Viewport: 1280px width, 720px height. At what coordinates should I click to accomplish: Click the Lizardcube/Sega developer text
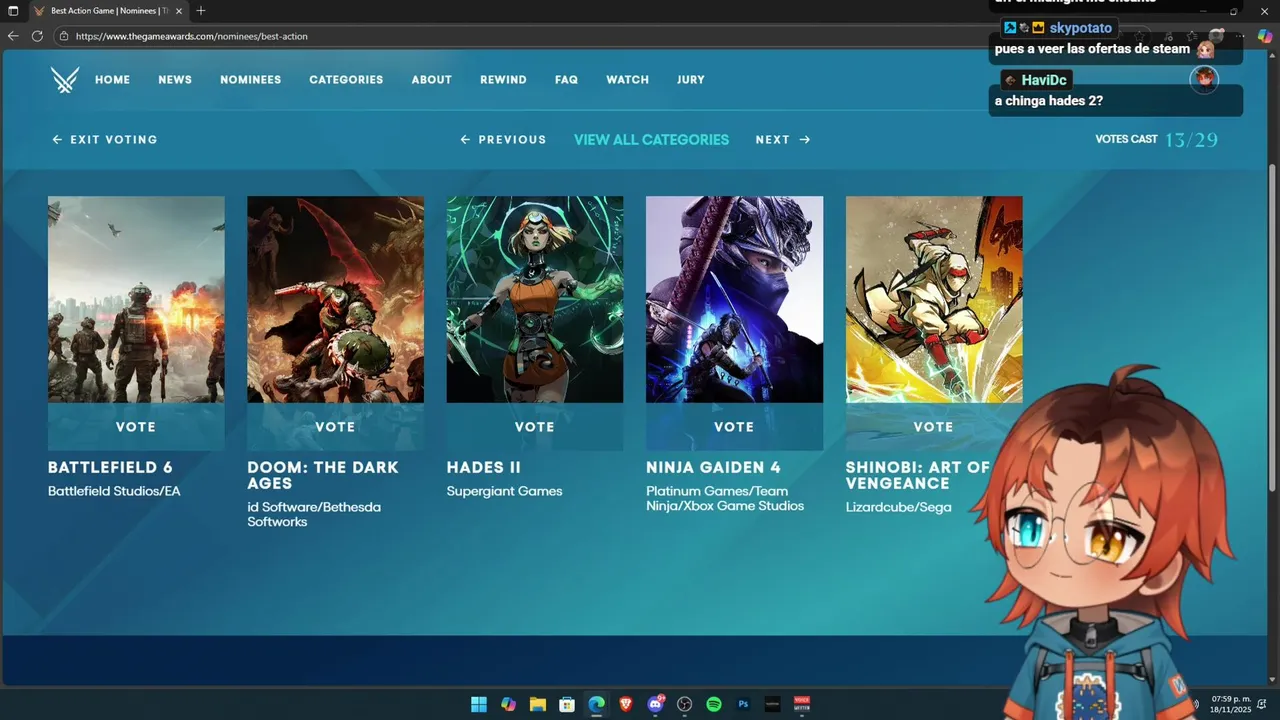[x=898, y=507]
